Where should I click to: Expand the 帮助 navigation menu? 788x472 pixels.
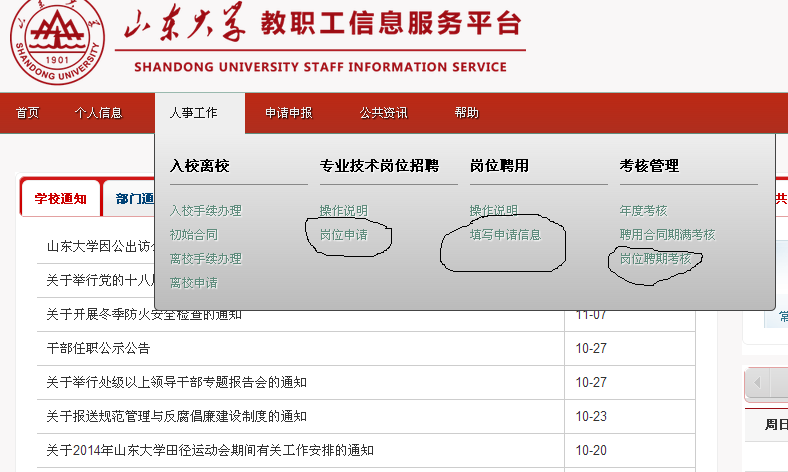[466, 113]
